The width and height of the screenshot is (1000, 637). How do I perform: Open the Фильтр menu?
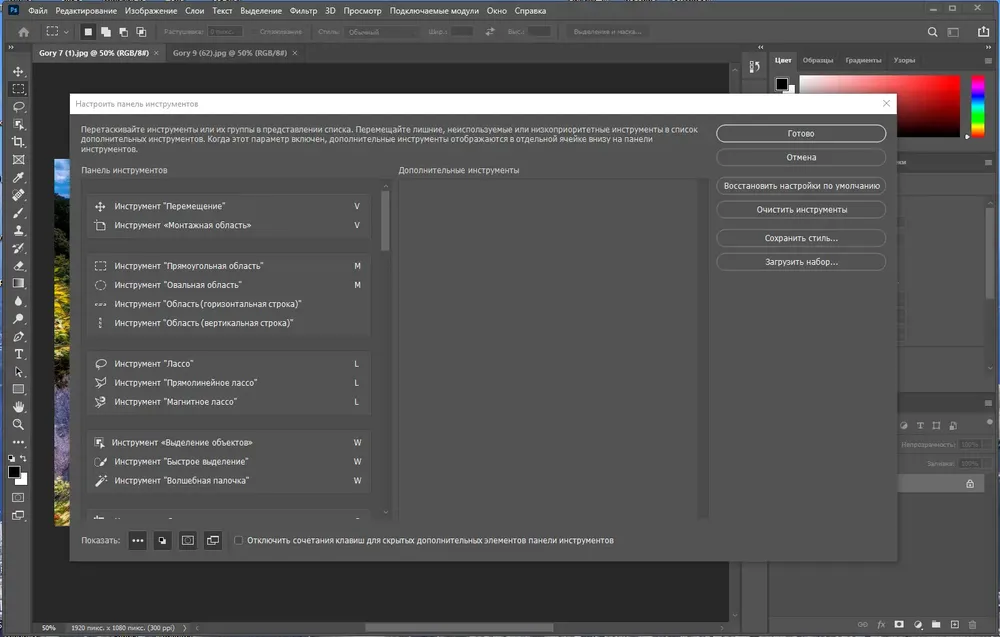pyautogui.click(x=303, y=11)
